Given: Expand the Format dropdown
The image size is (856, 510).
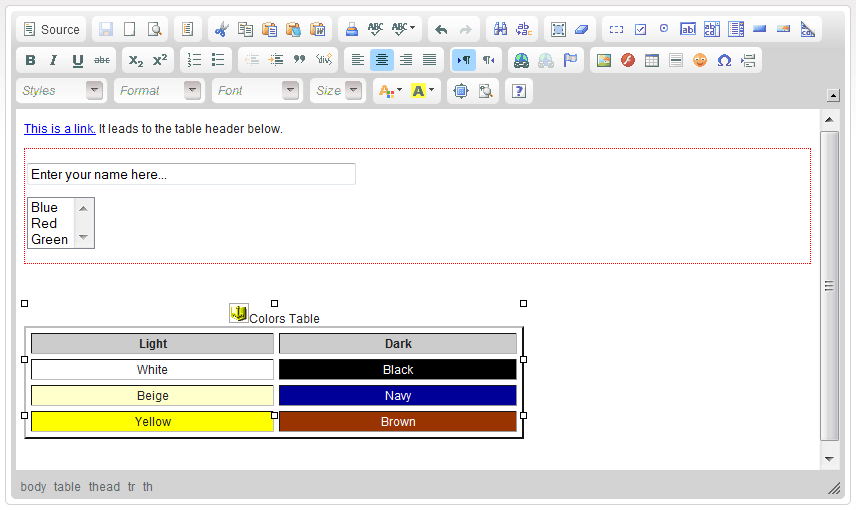Looking at the screenshot, I should pyautogui.click(x=160, y=91).
